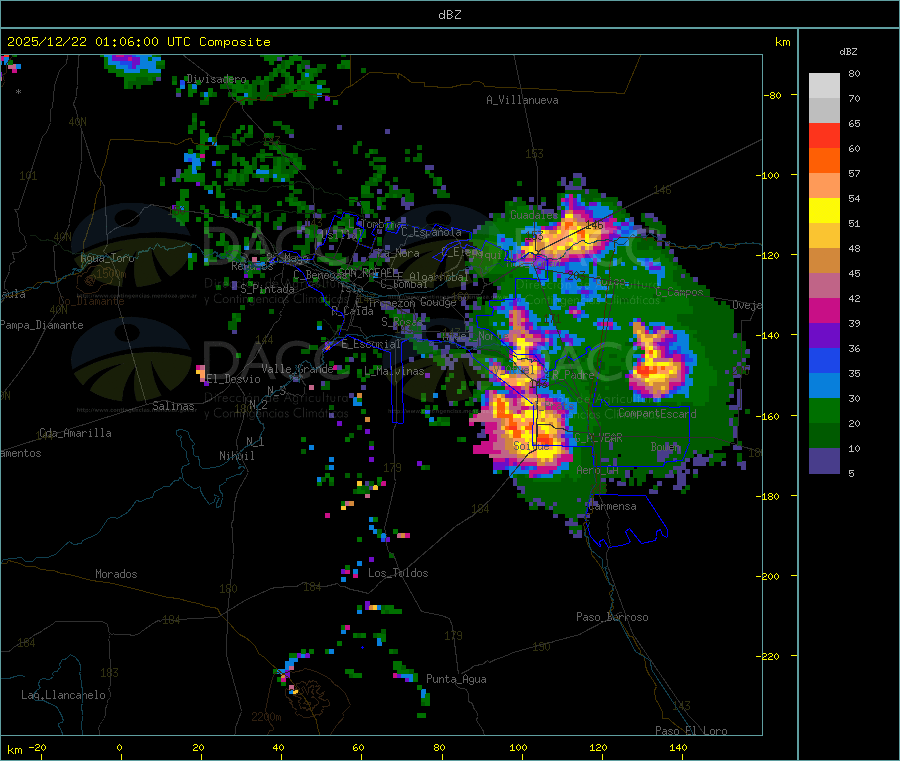The height and width of the screenshot is (761, 900).
Task: Click the legend value 48
Action: click(x=854, y=249)
